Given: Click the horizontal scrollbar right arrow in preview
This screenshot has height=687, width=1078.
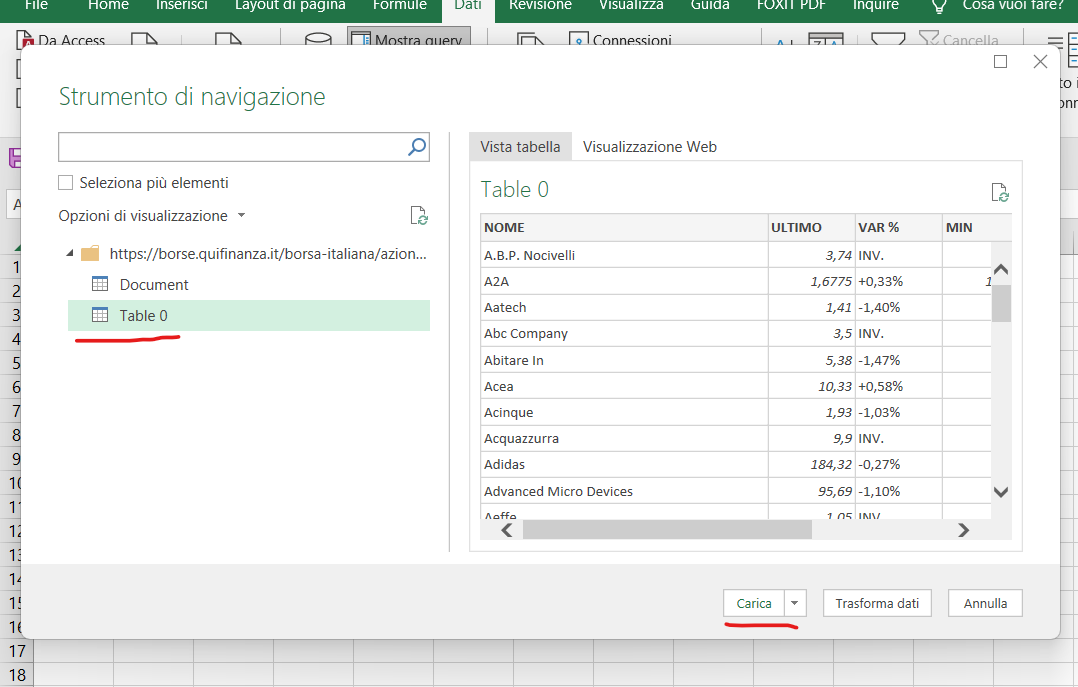Looking at the screenshot, I should click(963, 530).
